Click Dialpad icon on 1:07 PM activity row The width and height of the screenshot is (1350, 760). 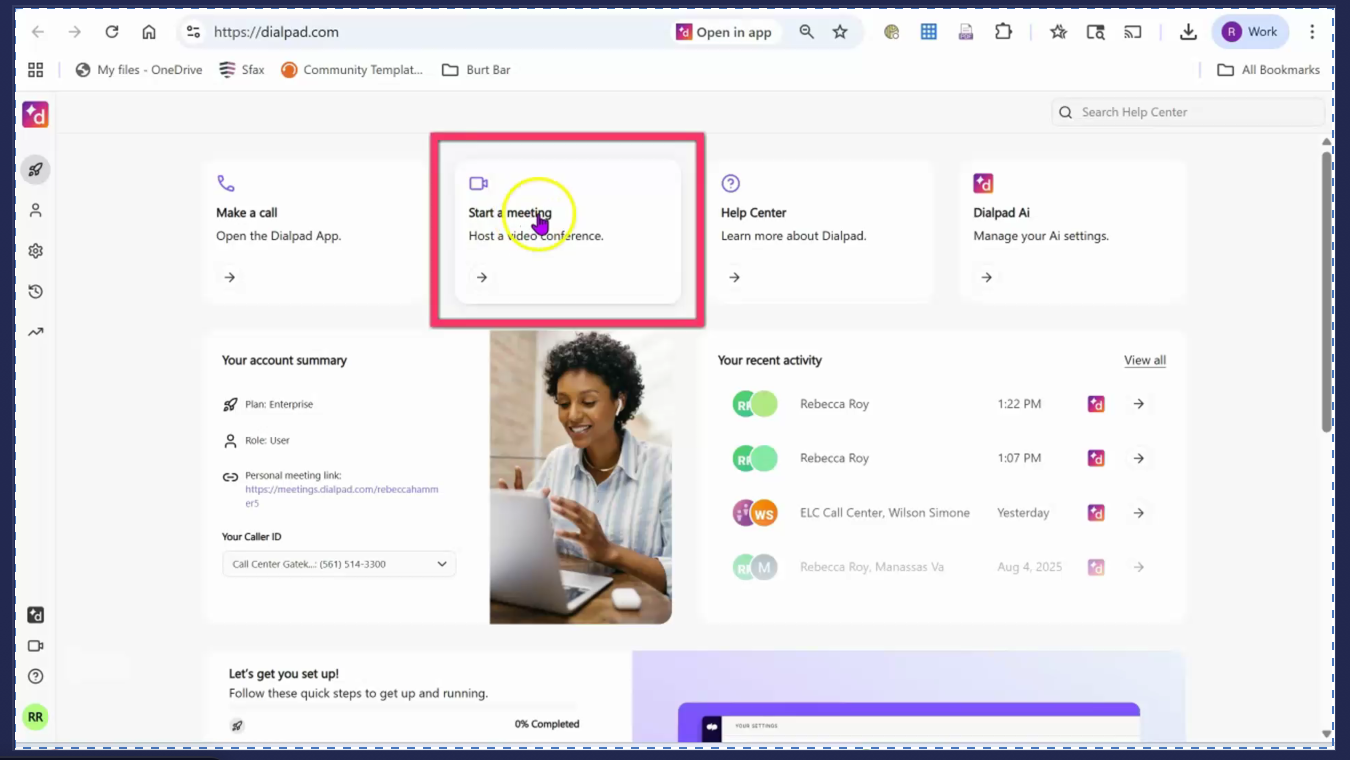(1096, 458)
